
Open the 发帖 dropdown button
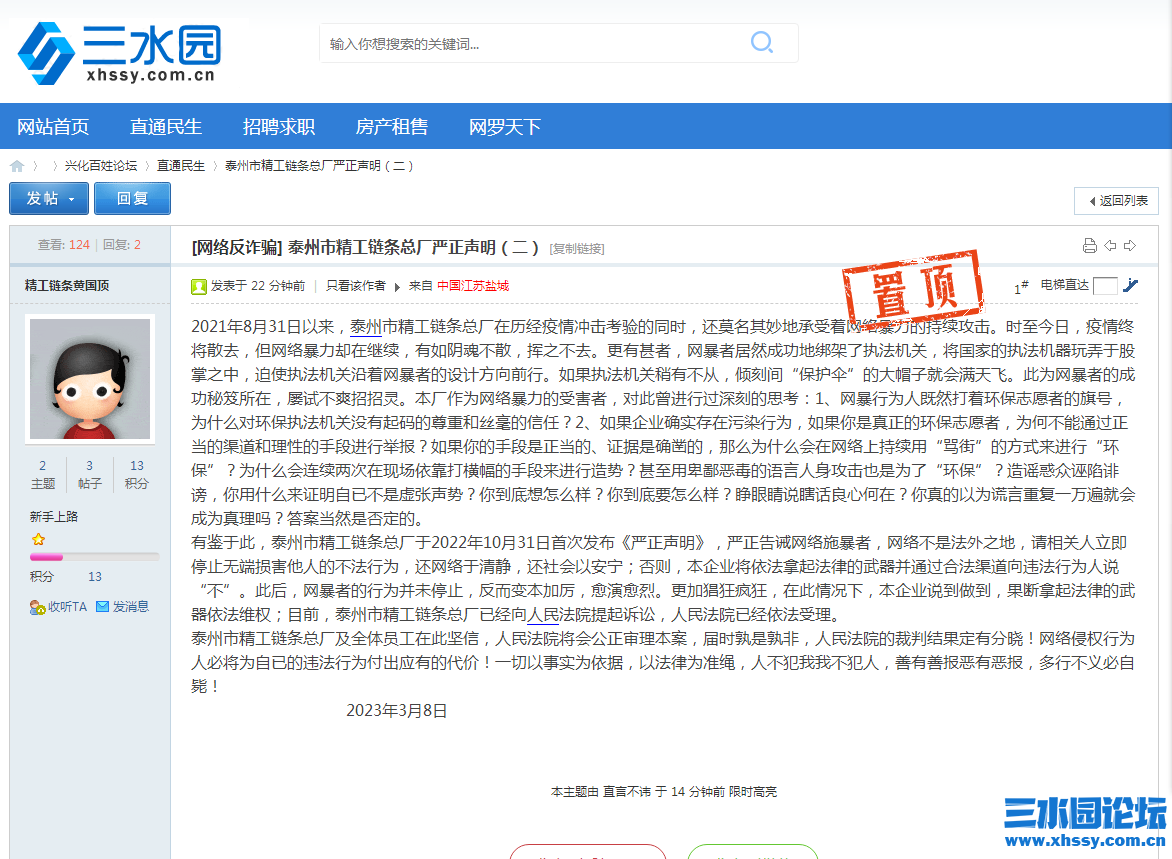click(49, 199)
